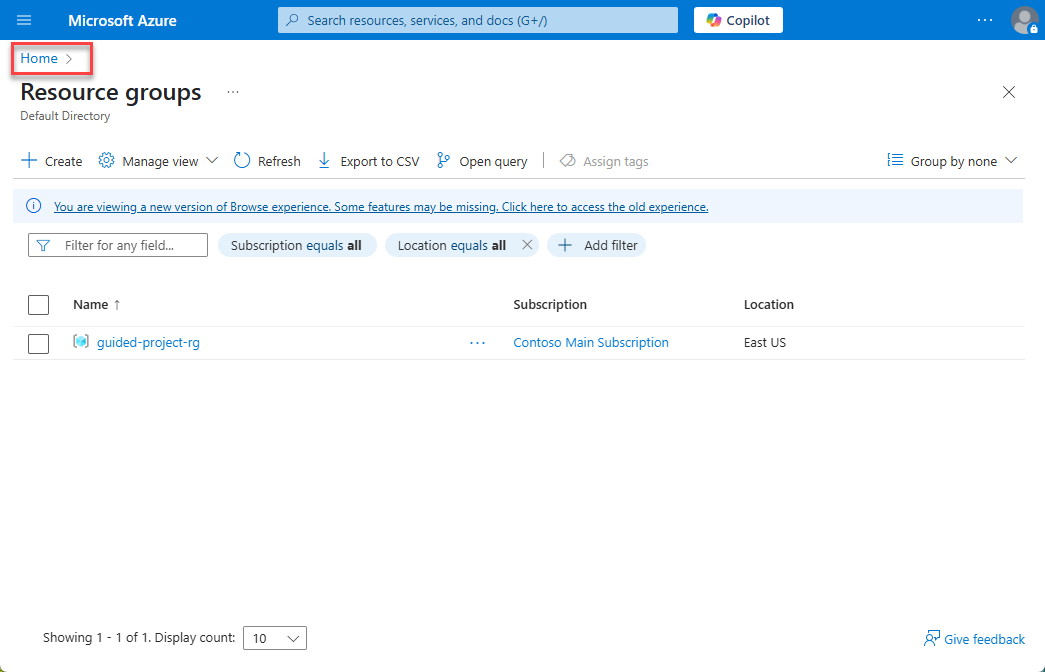Sort by the Subscription column header
Viewport: 1045px width, 672px height.
550,305
